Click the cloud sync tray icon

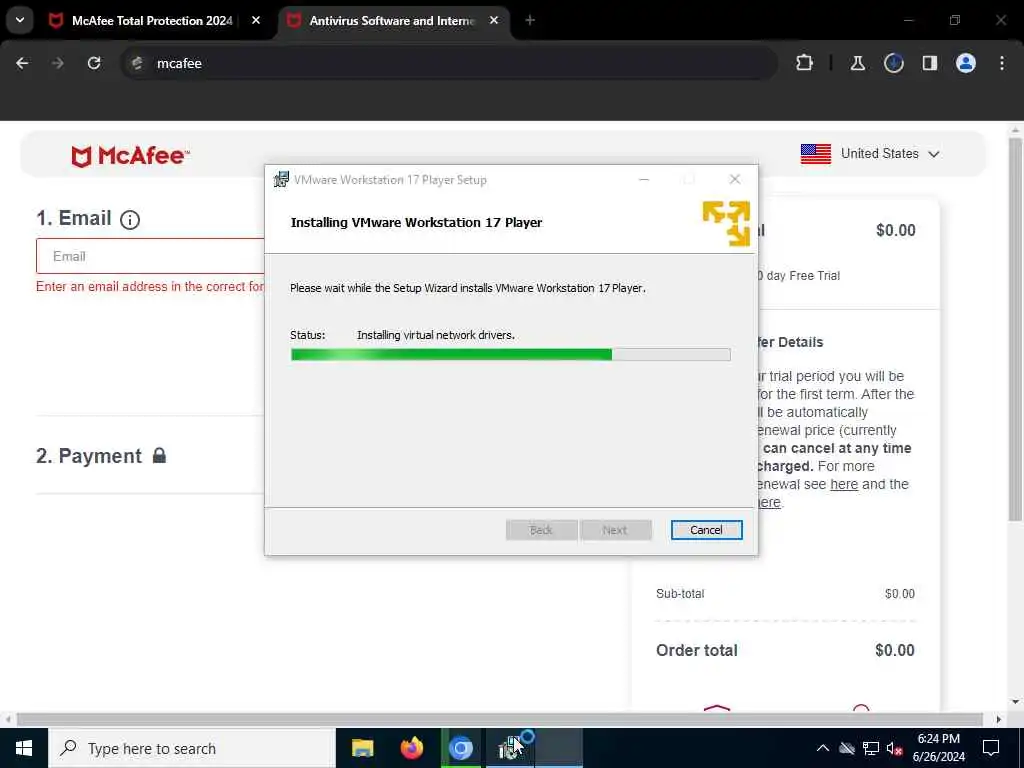click(x=847, y=748)
